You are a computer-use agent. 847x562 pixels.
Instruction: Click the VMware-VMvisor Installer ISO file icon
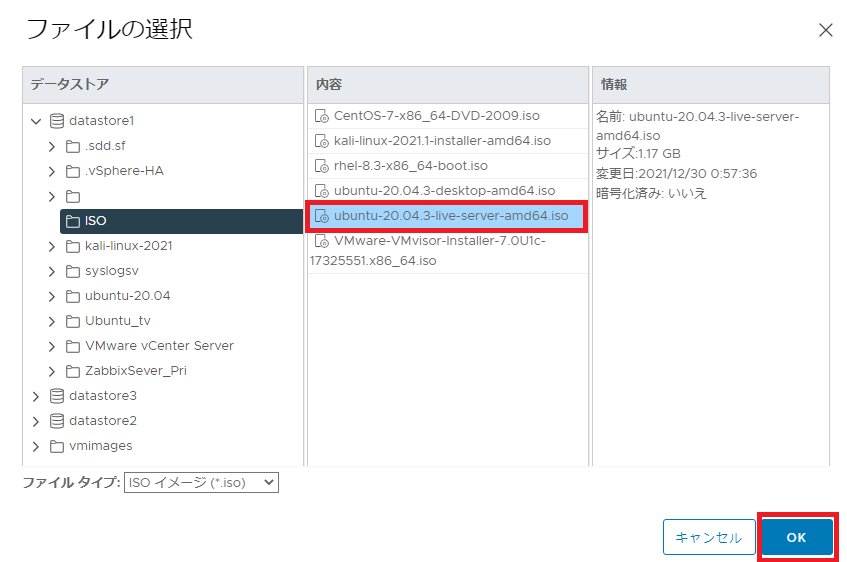[x=321, y=241]
